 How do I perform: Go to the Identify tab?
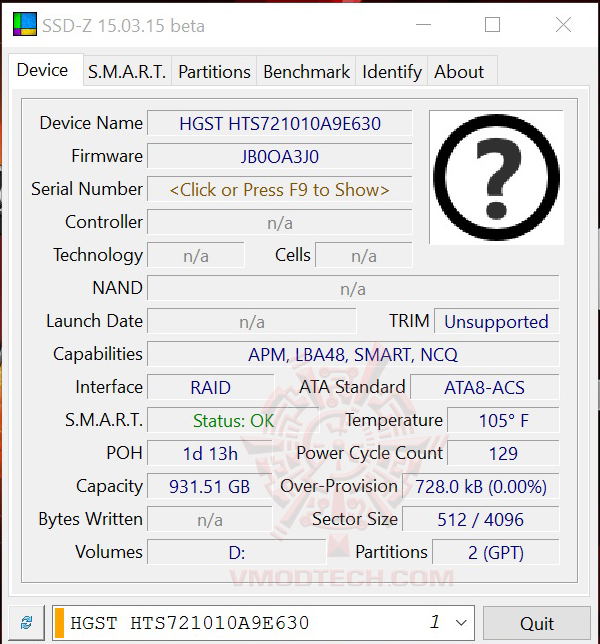coord(391,72)
